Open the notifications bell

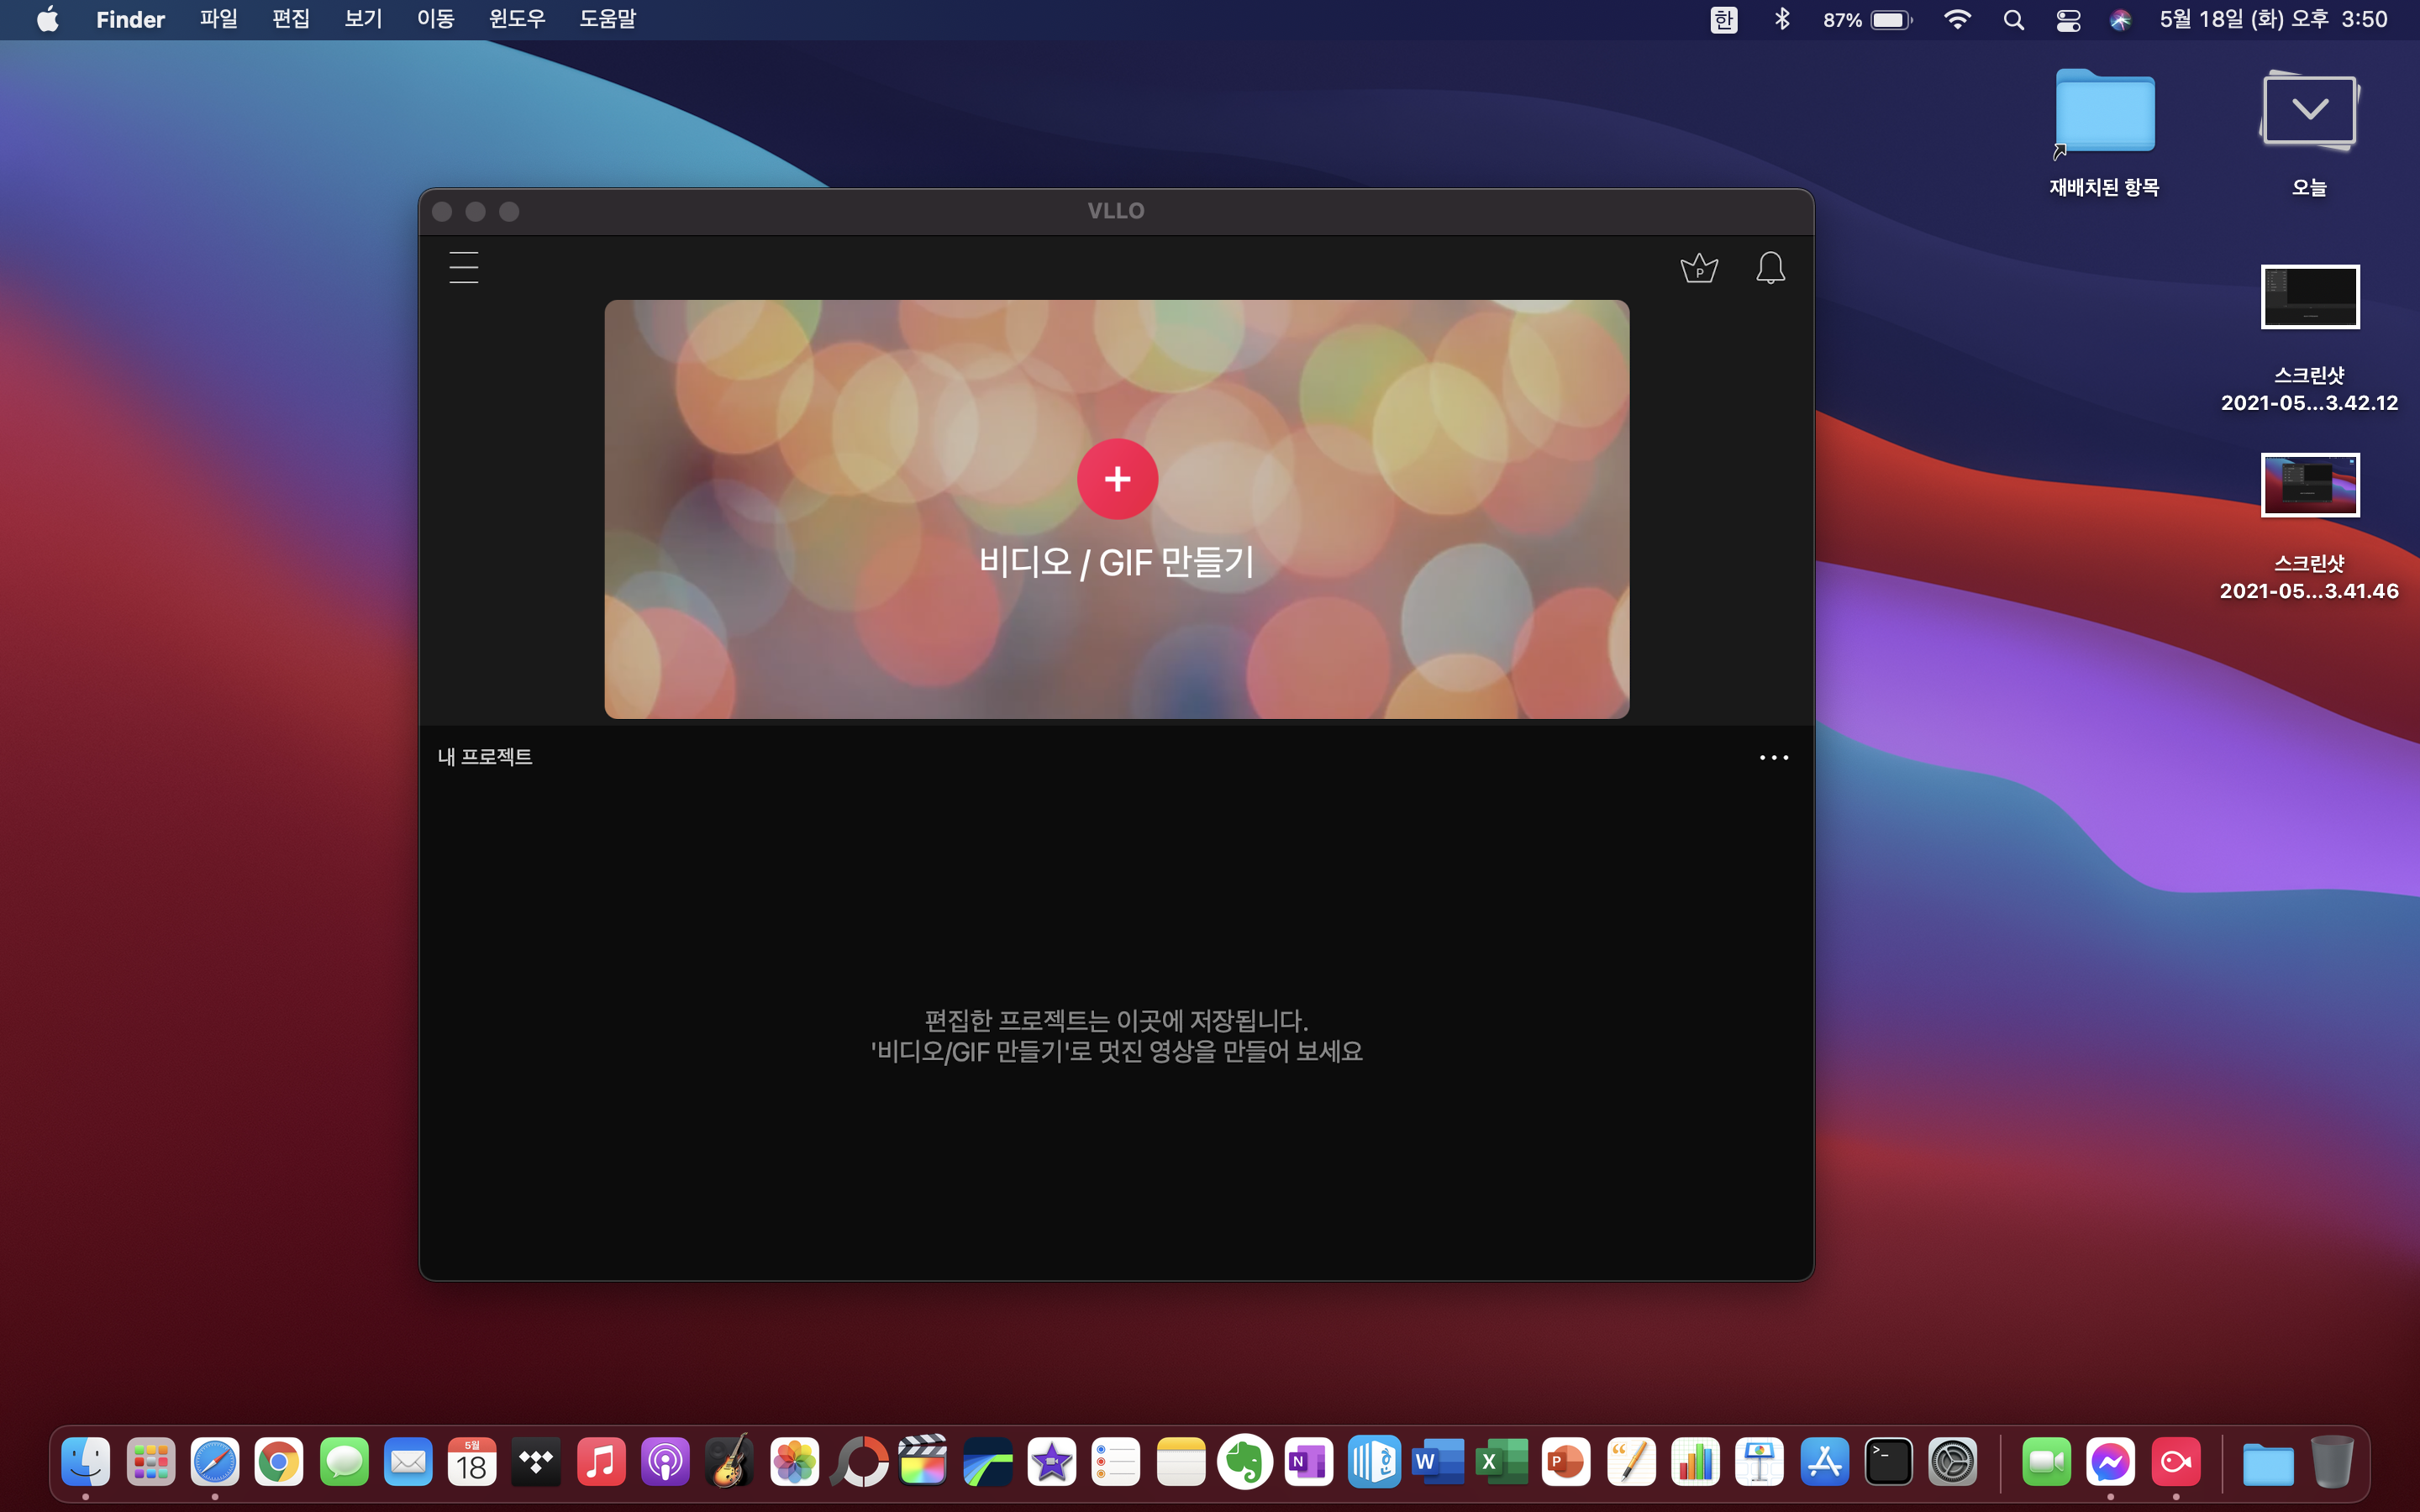pos(1770,268)
